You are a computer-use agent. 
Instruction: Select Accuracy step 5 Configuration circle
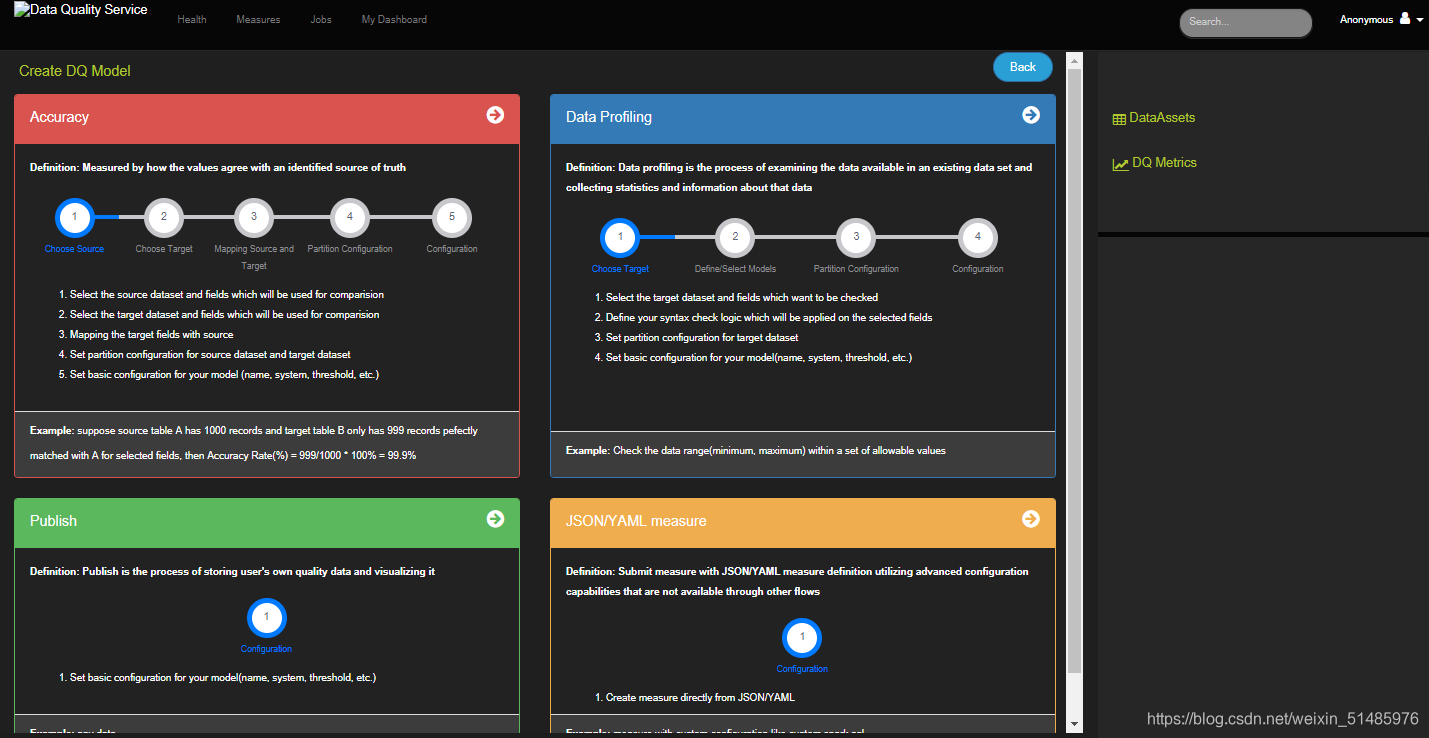pyautogui.click(x=452, y=216)
